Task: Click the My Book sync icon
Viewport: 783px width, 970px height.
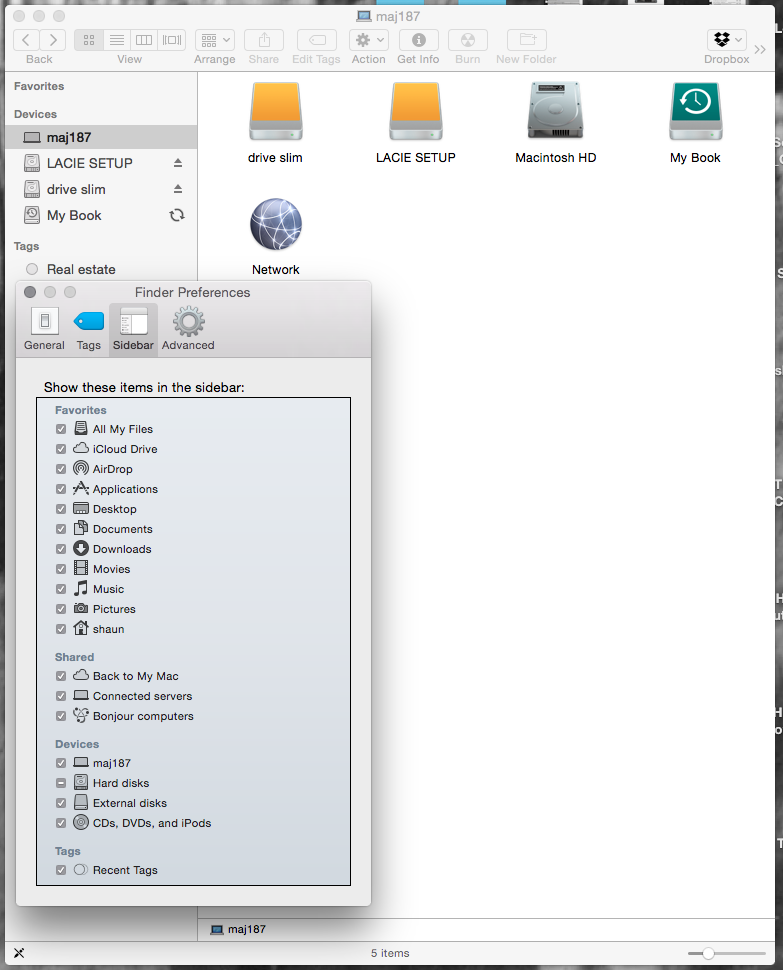Action: tap(177, 215)
